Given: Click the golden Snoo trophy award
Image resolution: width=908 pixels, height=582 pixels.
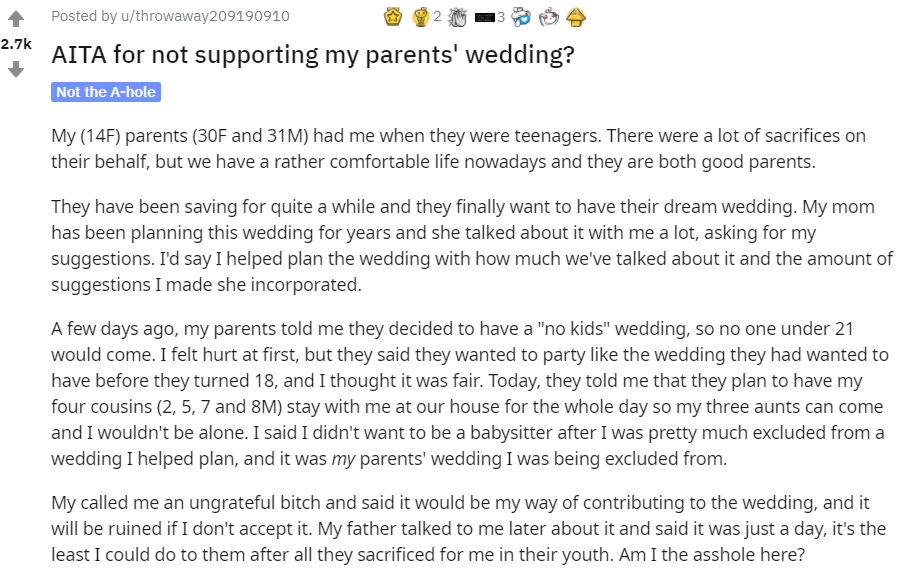Looking at the screenshot, I should click(420, 17).
